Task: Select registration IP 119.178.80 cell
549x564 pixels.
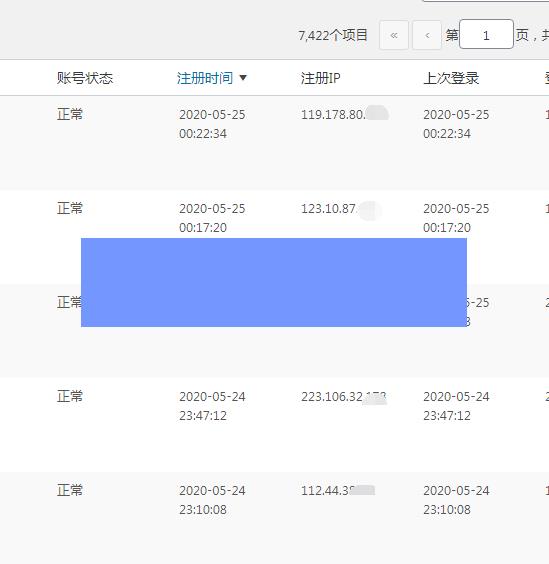Action: [345, 114]
